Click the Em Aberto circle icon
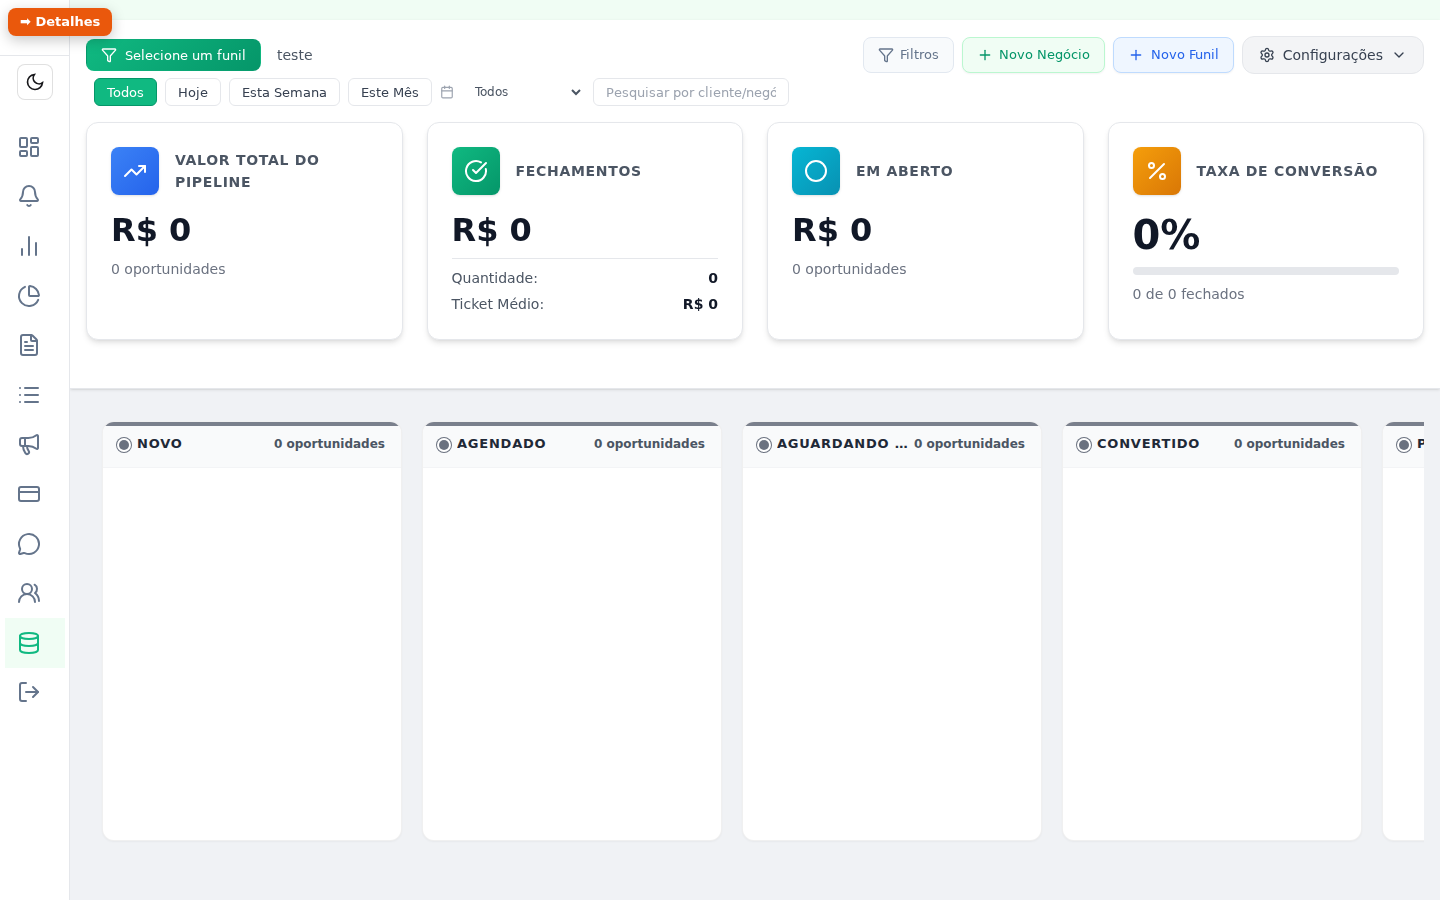Screen dimensions: 1440x900 (x=816, y=171)
